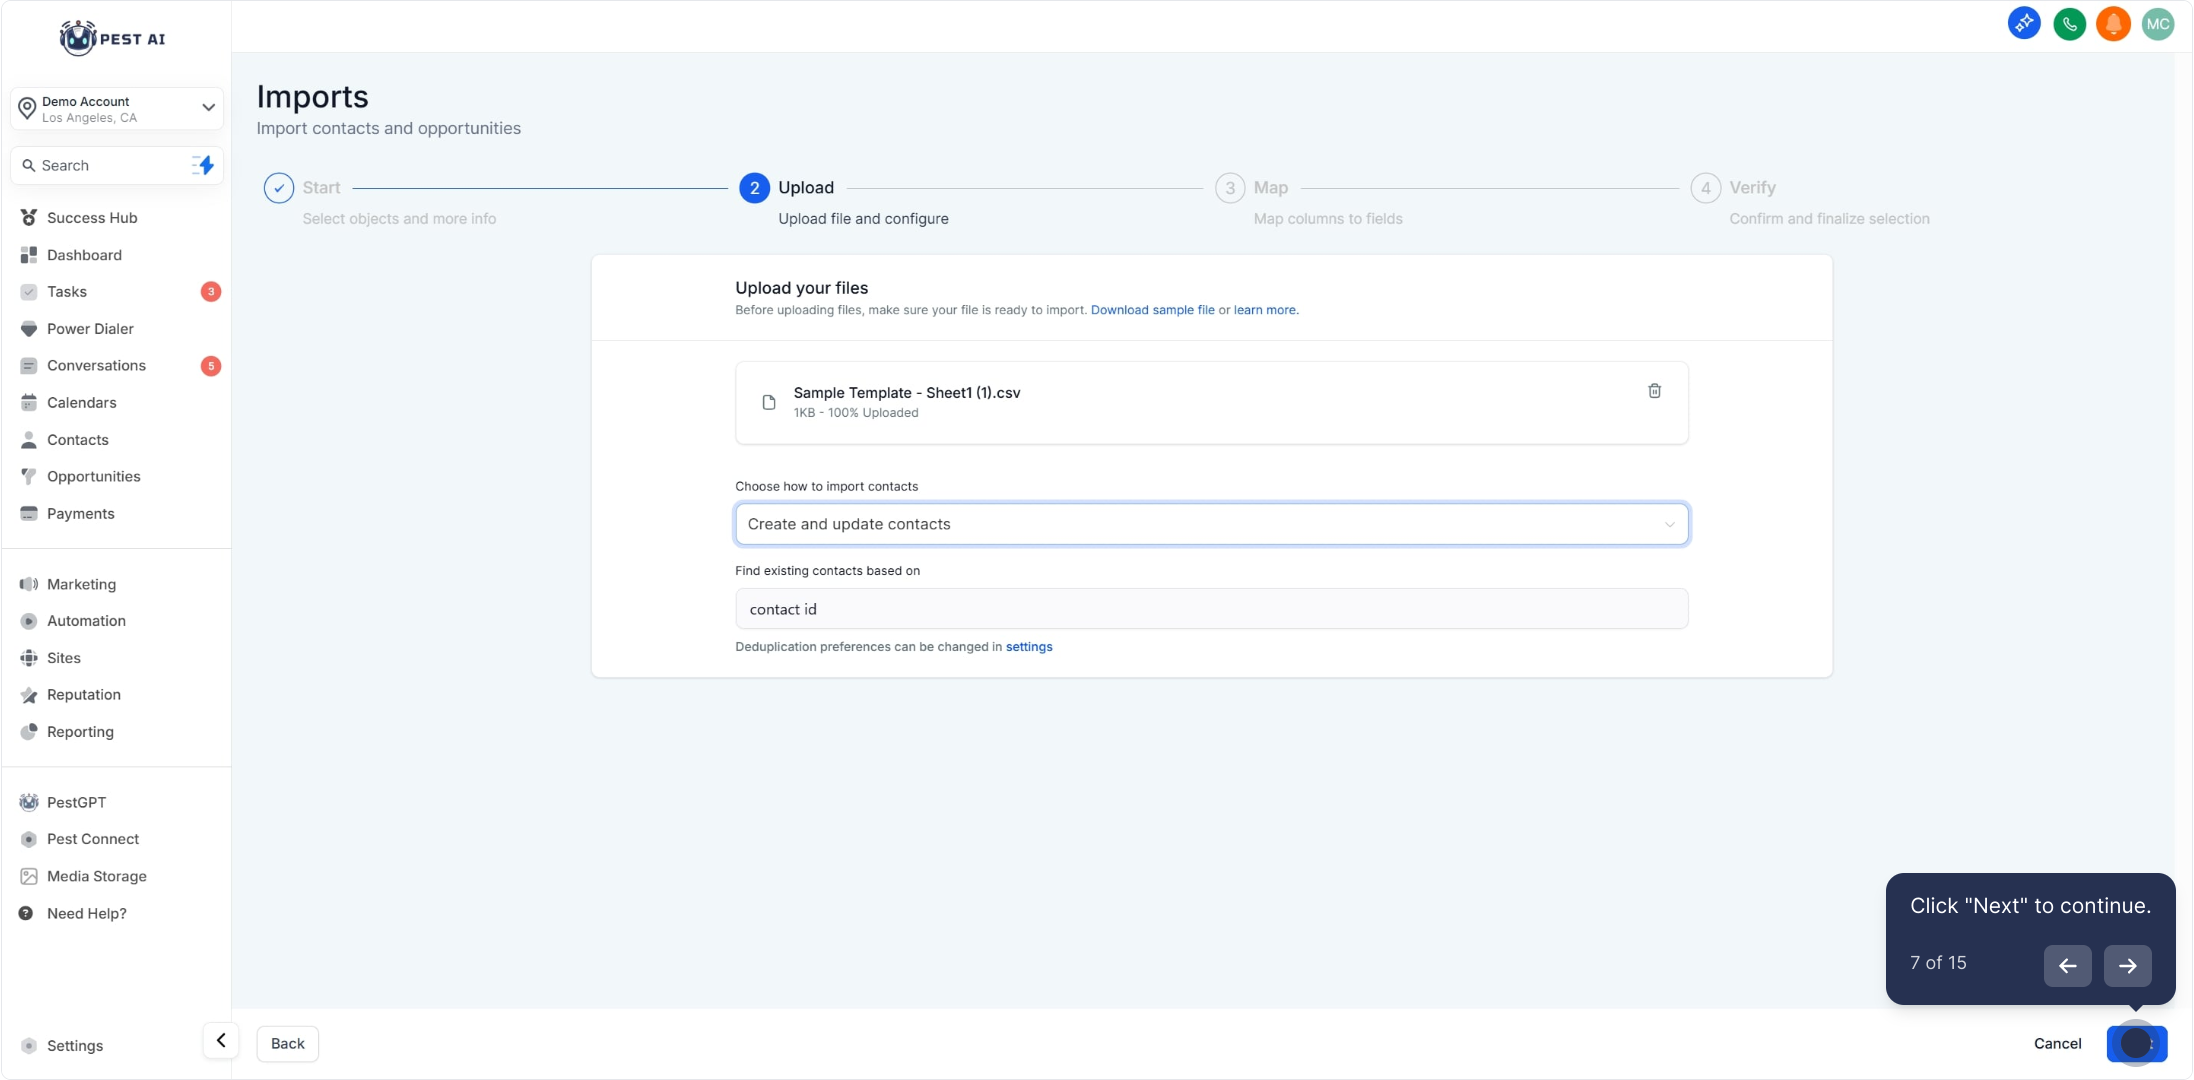
Task: Click the learn more link
Action: click(x=1265, y=310)
